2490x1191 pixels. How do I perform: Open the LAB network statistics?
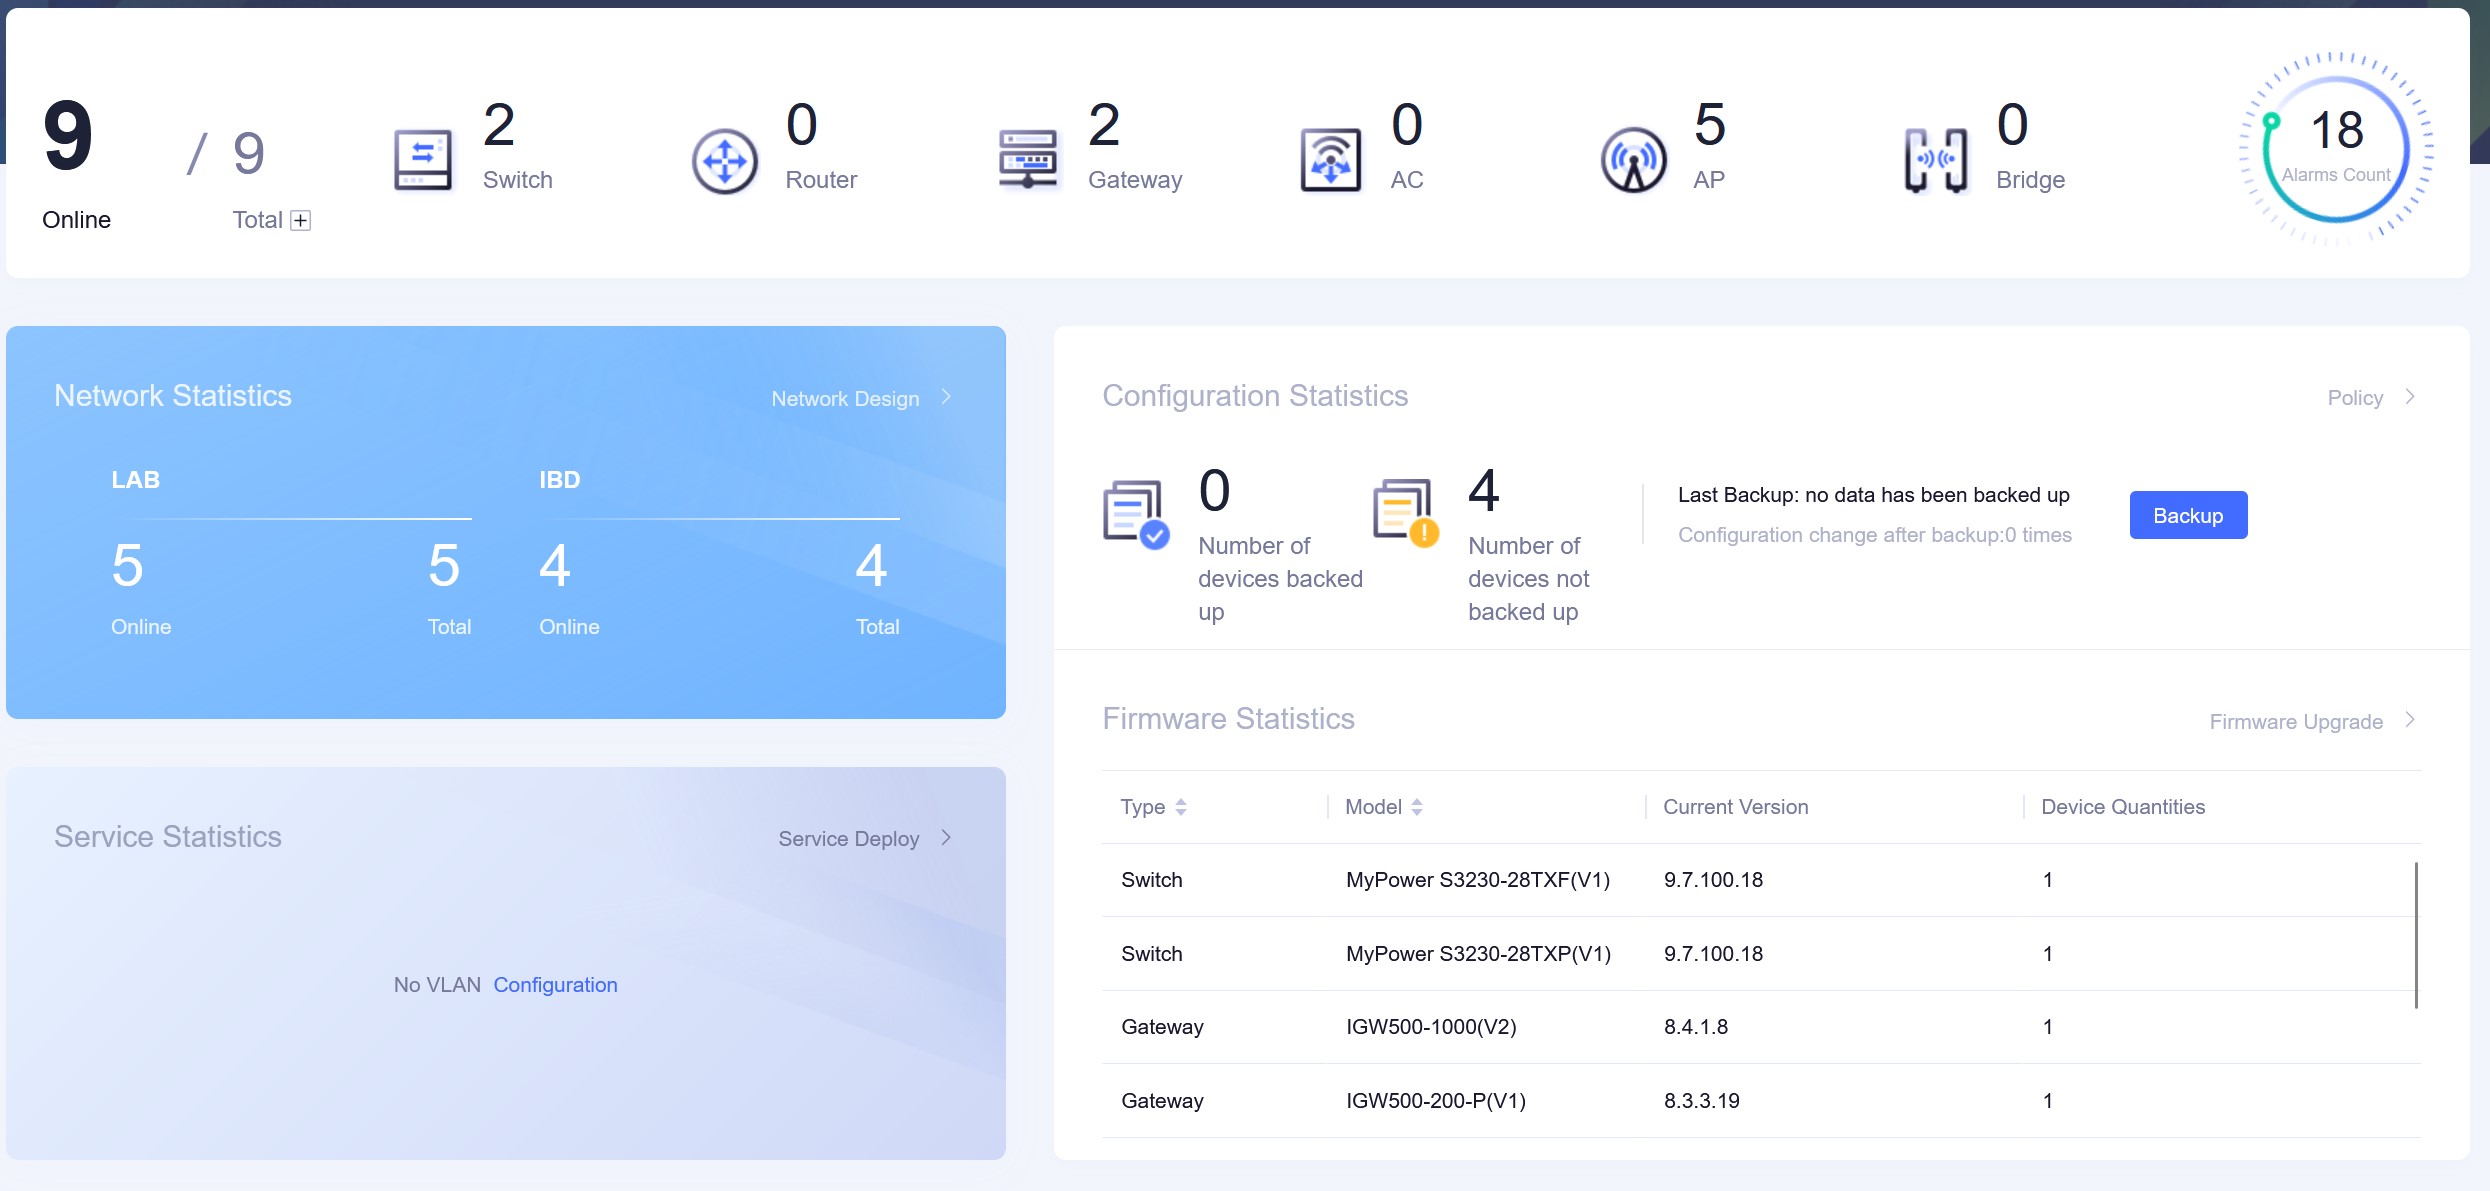click(135, 480)
